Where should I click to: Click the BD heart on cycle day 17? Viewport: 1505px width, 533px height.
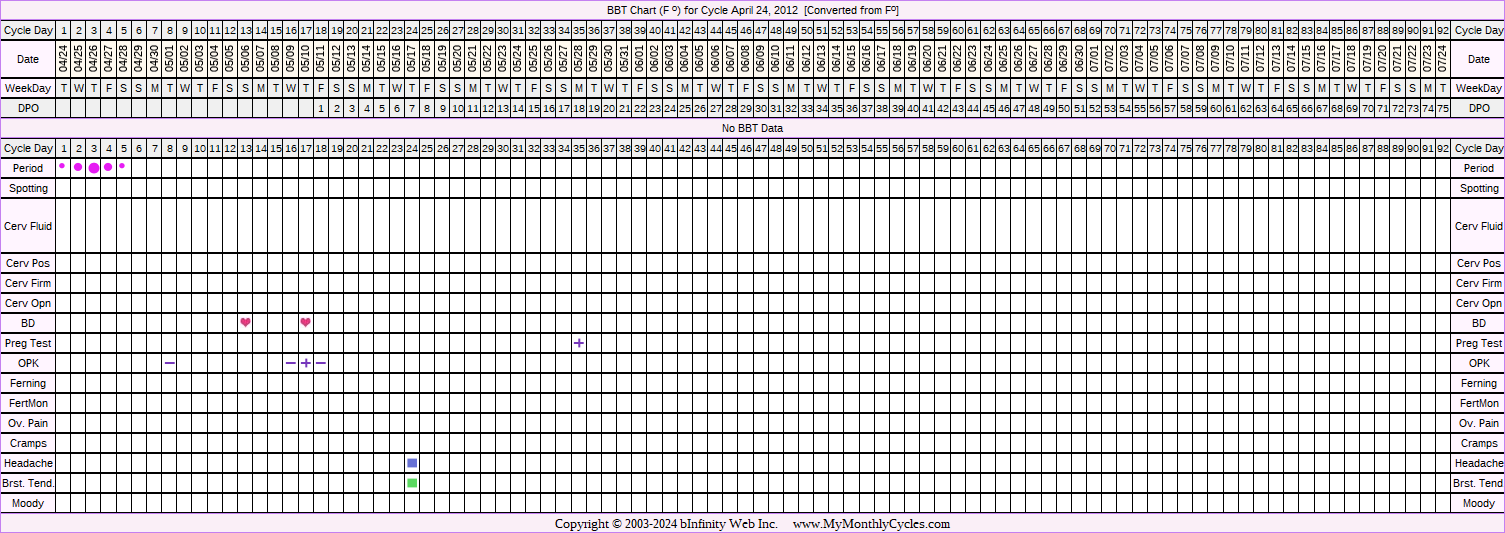click(x=306, y=323)
